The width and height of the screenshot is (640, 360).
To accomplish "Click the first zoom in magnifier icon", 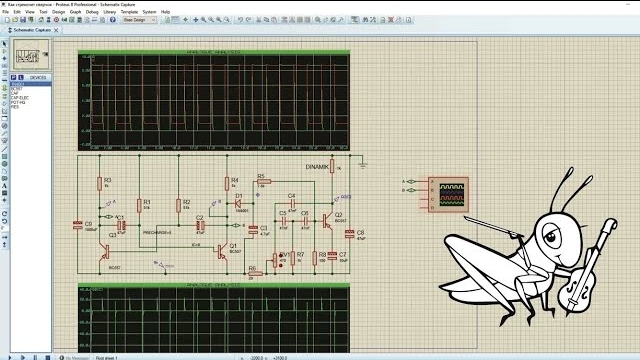I will [x=203, y=20].
